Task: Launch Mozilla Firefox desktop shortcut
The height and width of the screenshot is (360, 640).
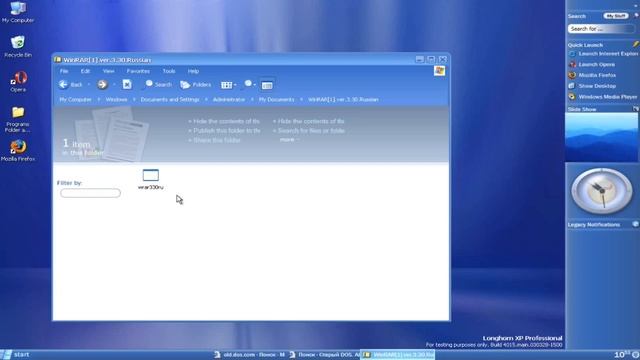Action: [18, 151]
